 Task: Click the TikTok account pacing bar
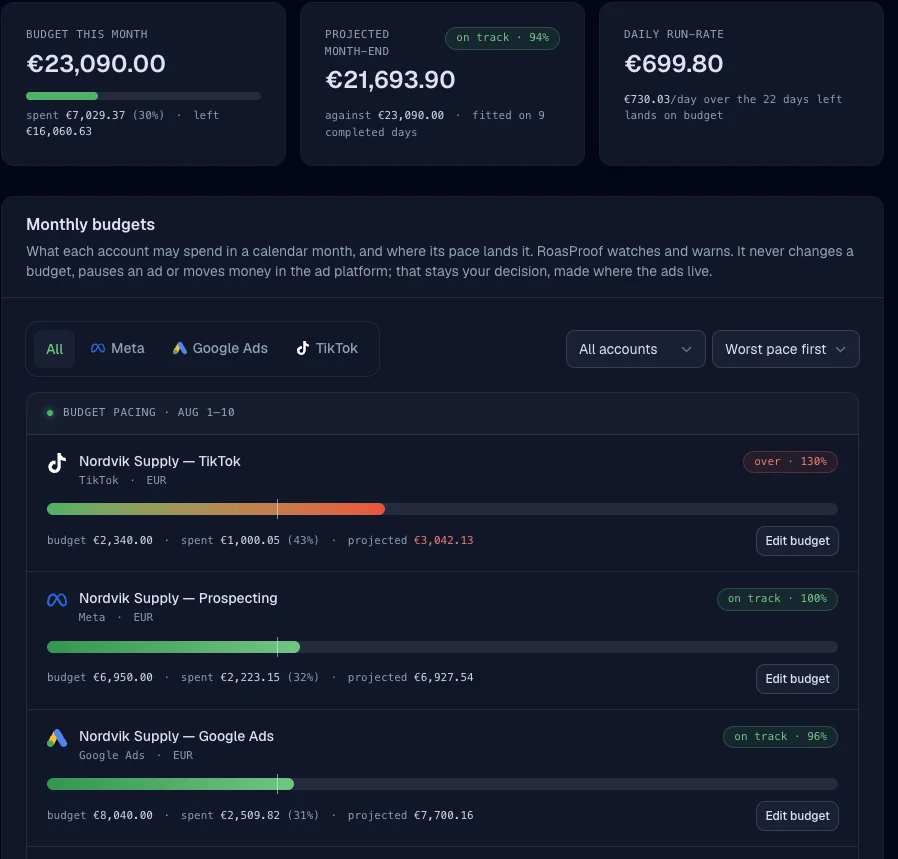click(x=442, y=509)
